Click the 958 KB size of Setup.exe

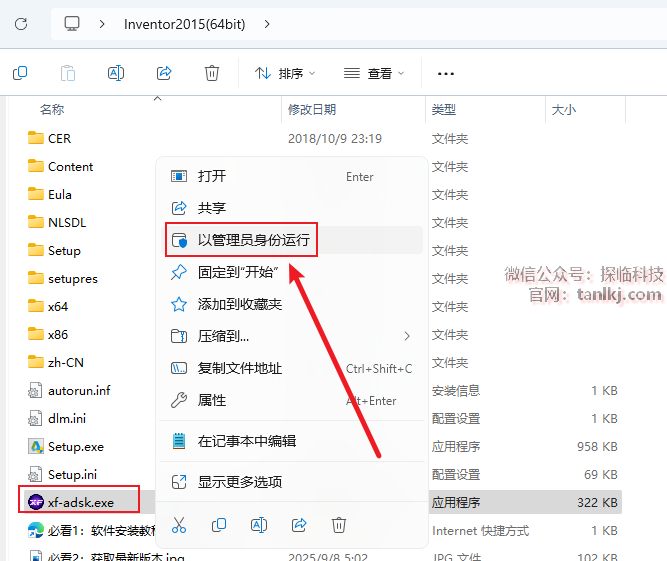[597, 447]
